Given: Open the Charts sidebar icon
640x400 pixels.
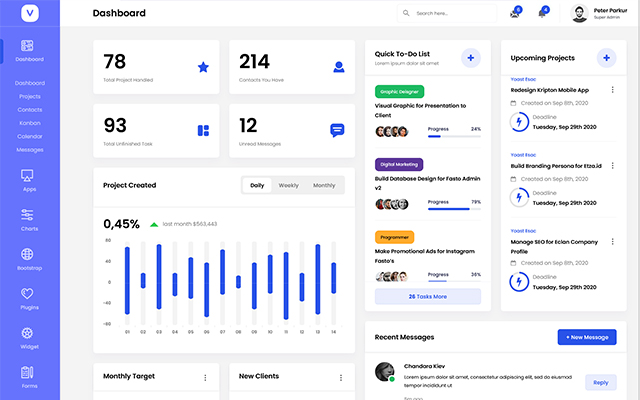Looking at the screenshot, I should [x=28, y=215].
